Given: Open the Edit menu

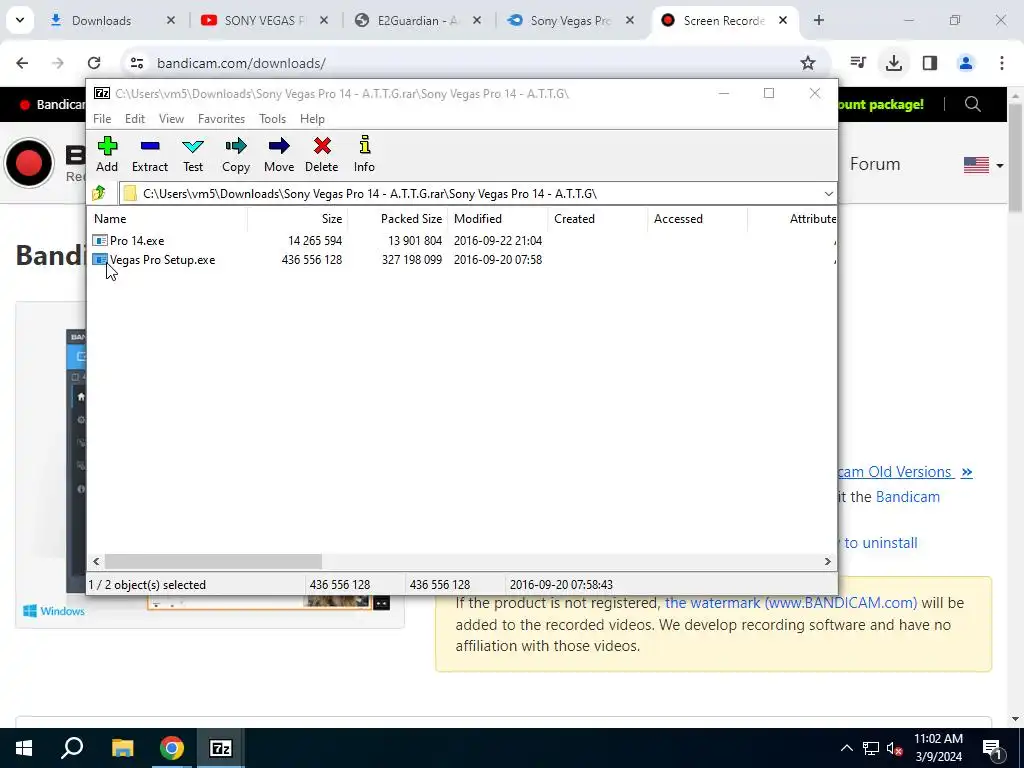Looking at the screenshot, I should tap(135, 119).
